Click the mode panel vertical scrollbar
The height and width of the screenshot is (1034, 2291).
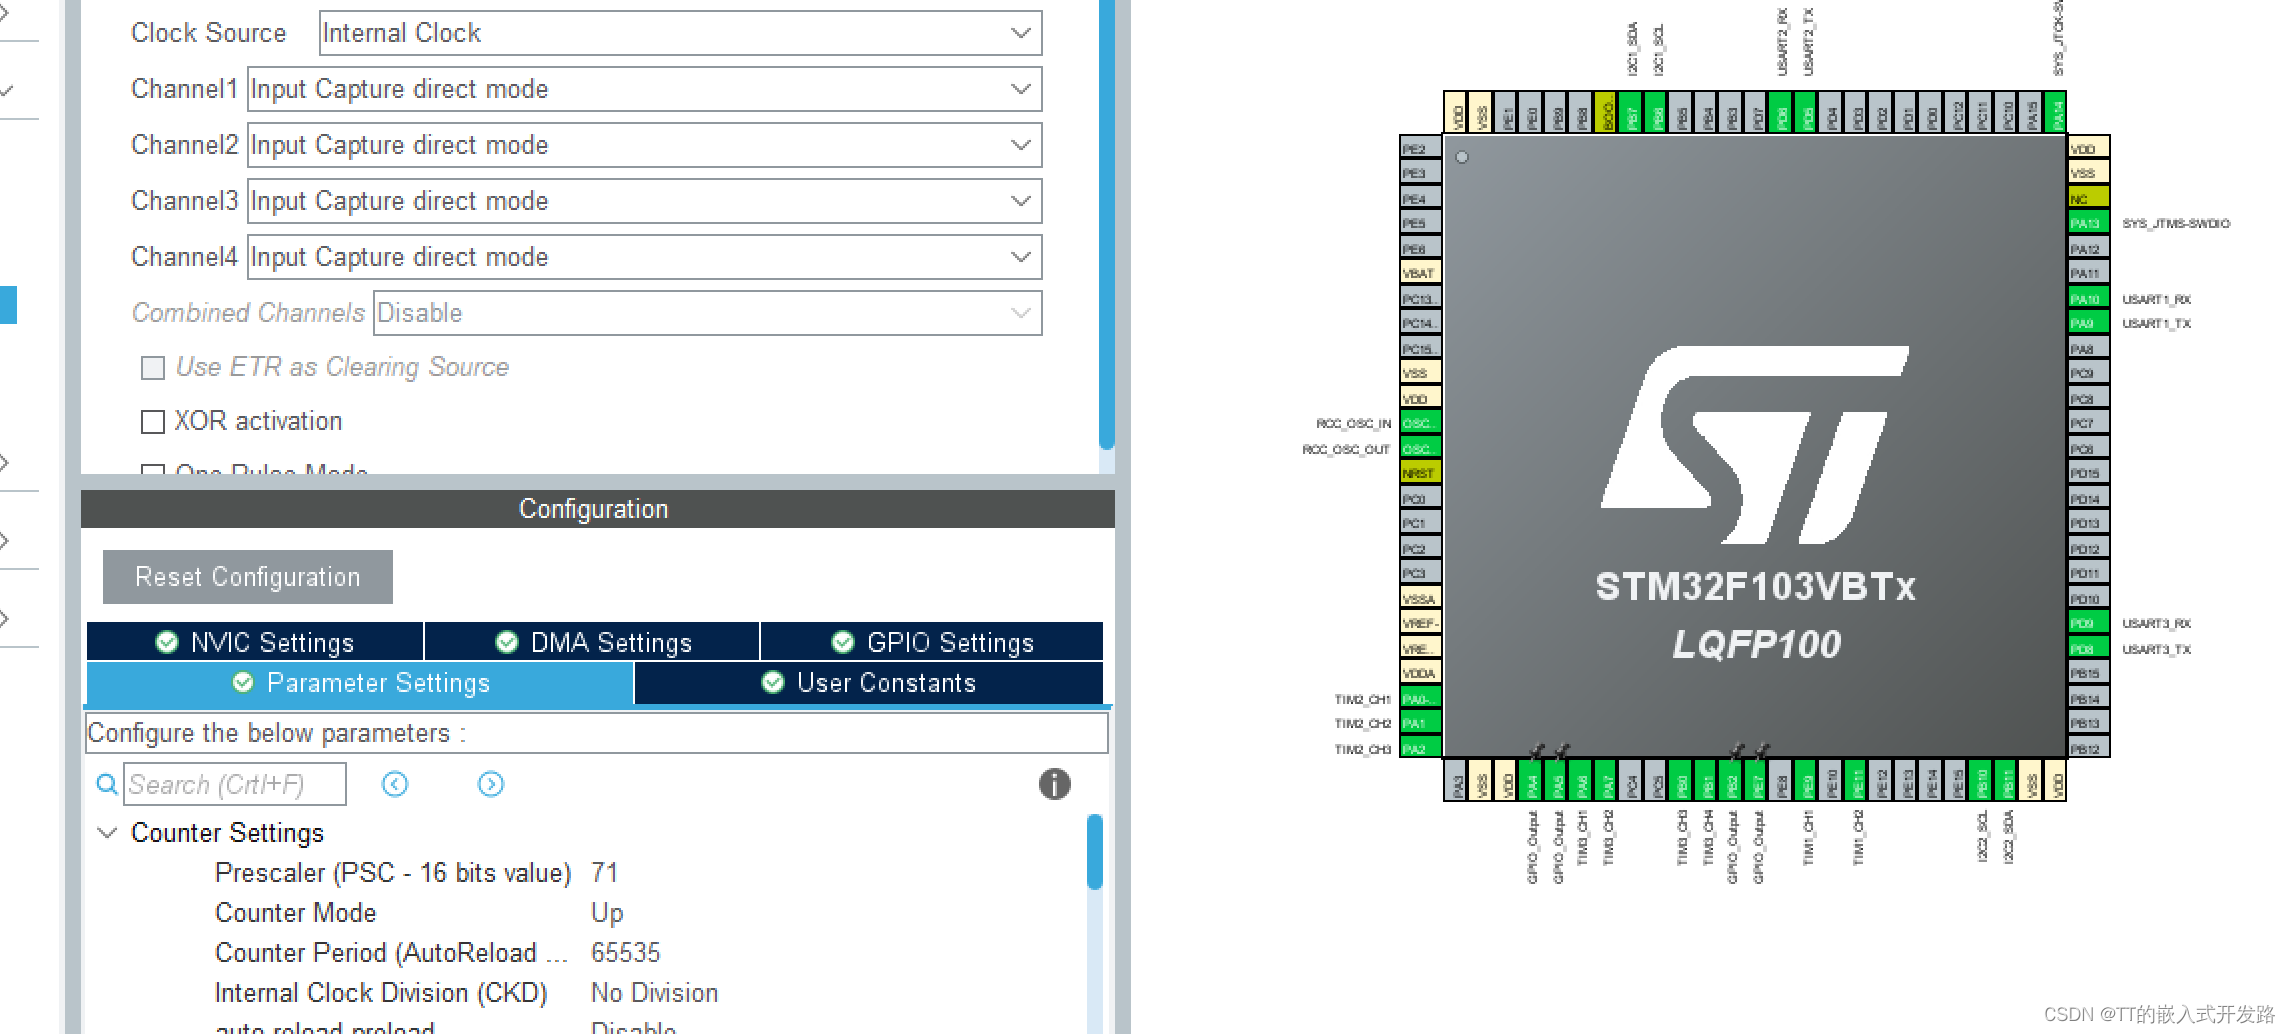tap(1106, 224)
